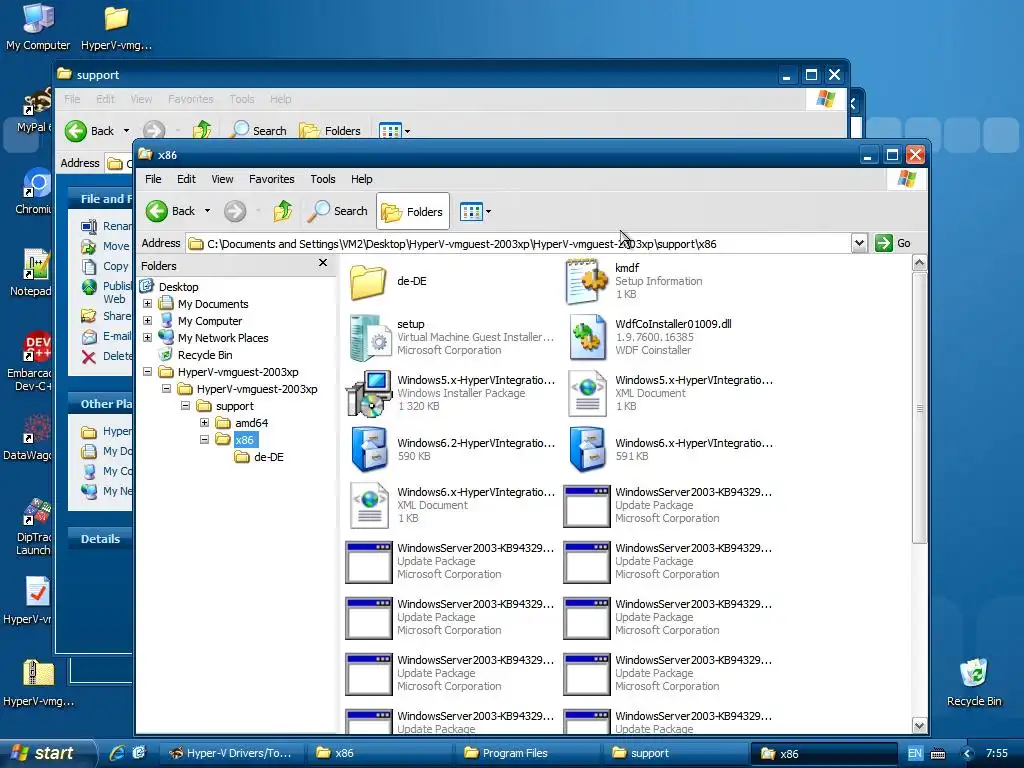Image resolution: width=1024 pixels, height=768 pixels.
Task: Click Delete task link in support window
Action: [x=117, y=357]
